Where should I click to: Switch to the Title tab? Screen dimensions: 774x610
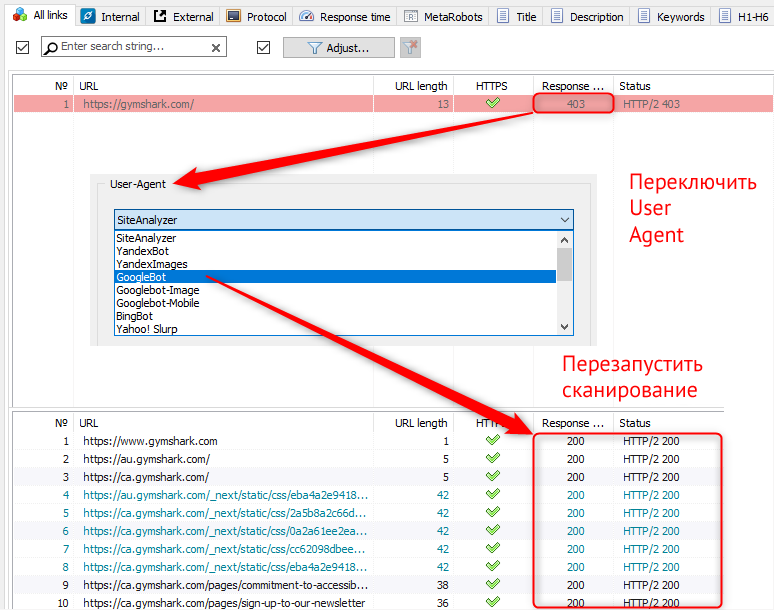(517, 17)
